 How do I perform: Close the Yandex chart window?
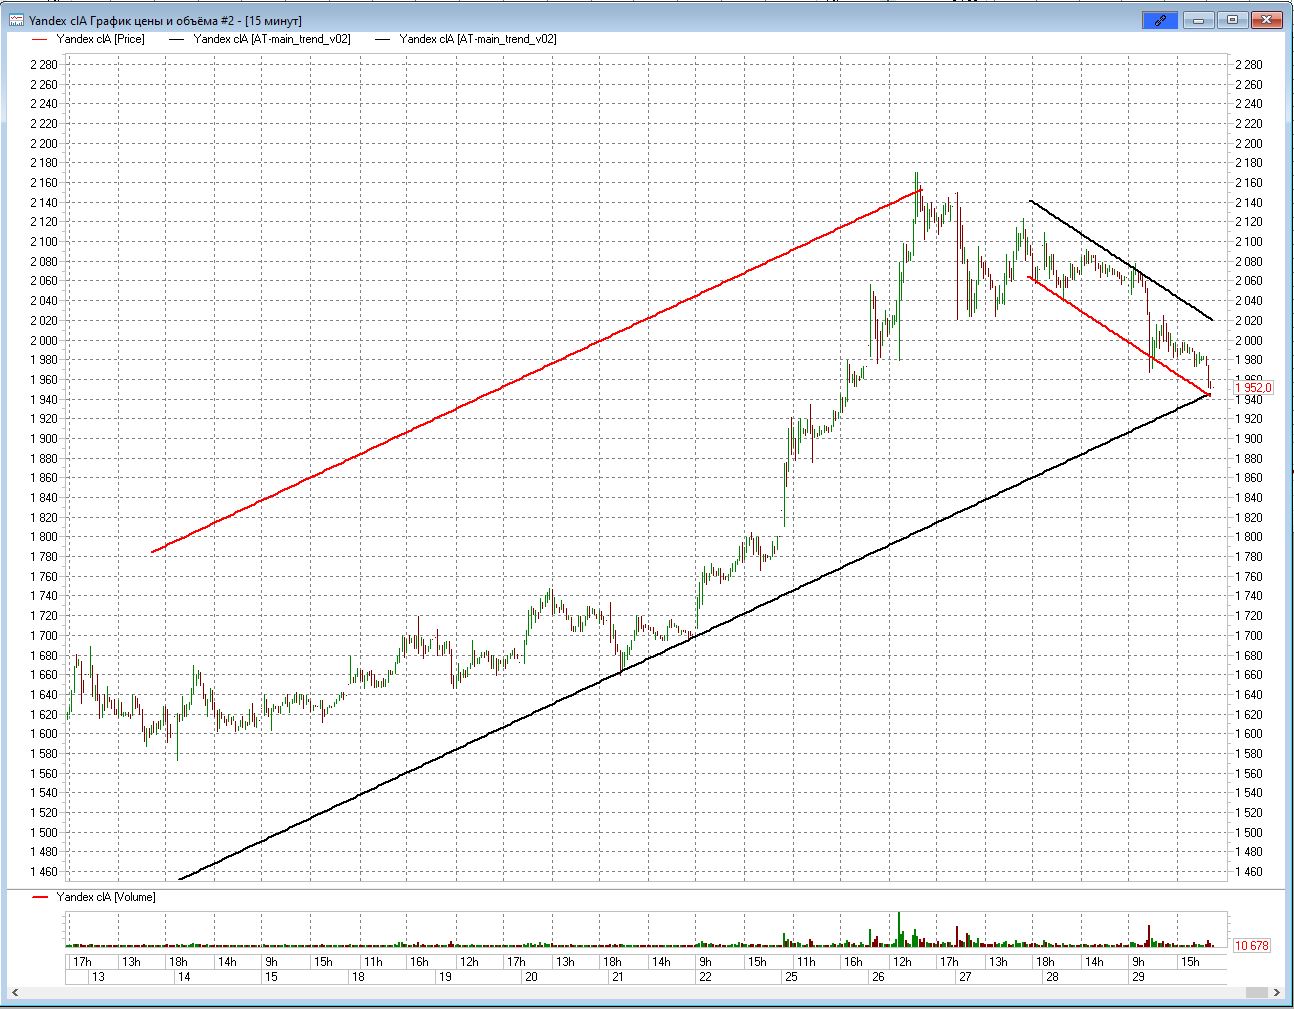point(1267,20)
